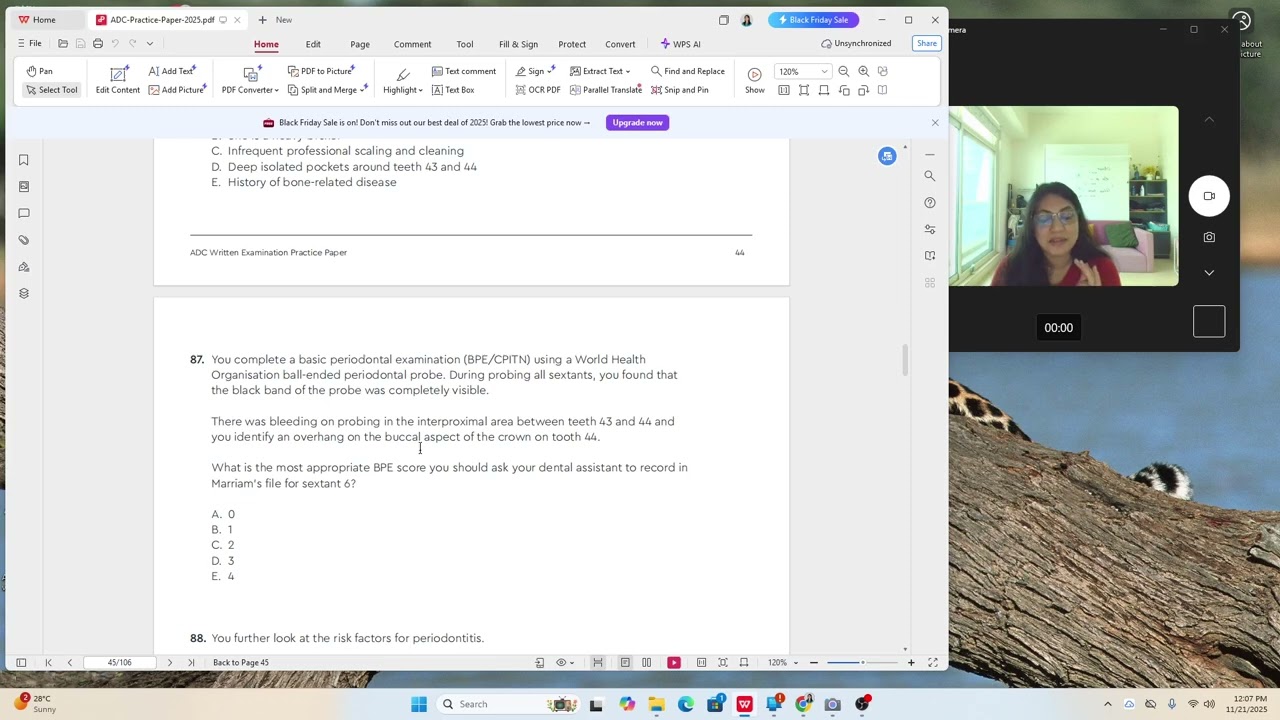The image size is (1280, 720).
Task: Insert a Text comment
Action: (x=464, y=71)
